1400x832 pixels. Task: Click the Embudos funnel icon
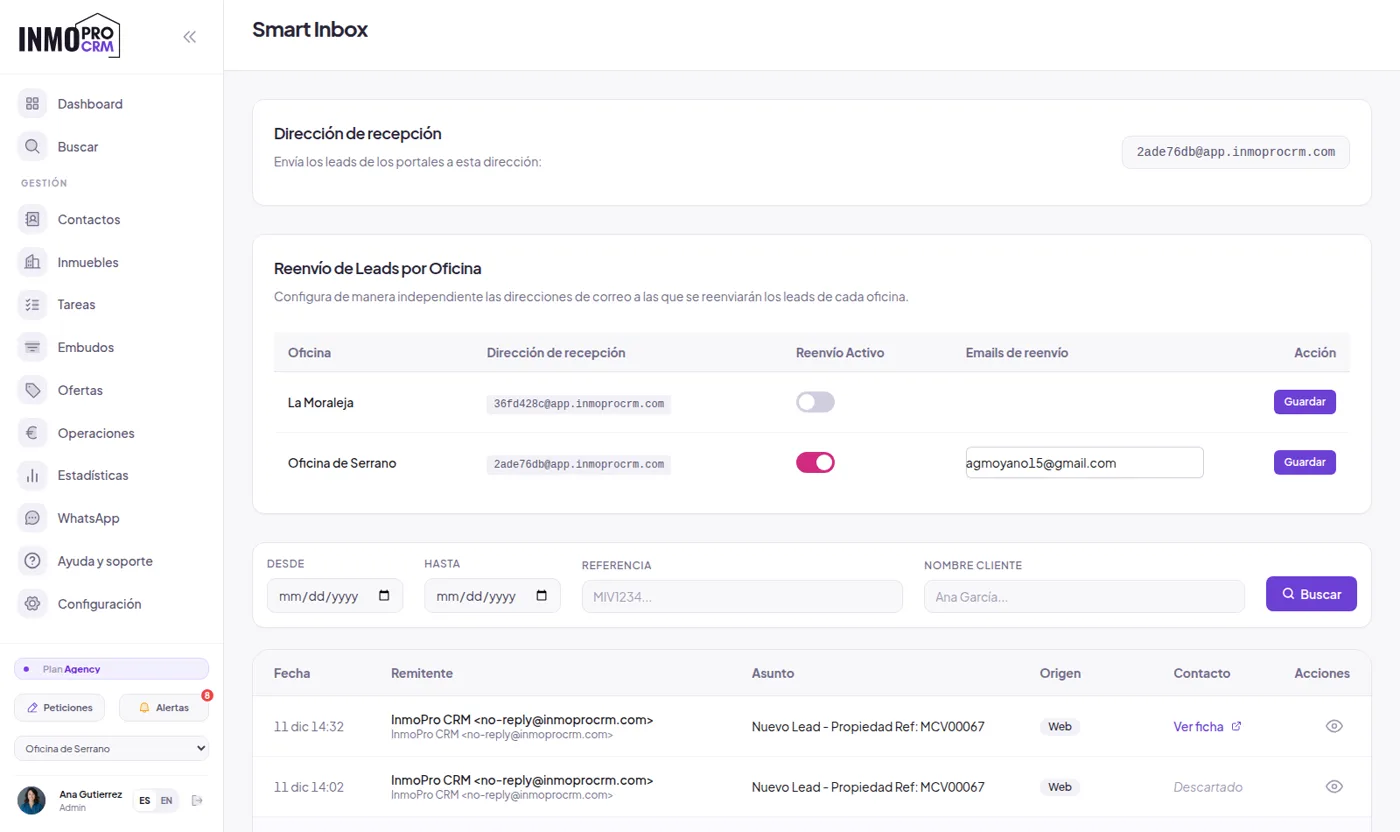[33, 348]
